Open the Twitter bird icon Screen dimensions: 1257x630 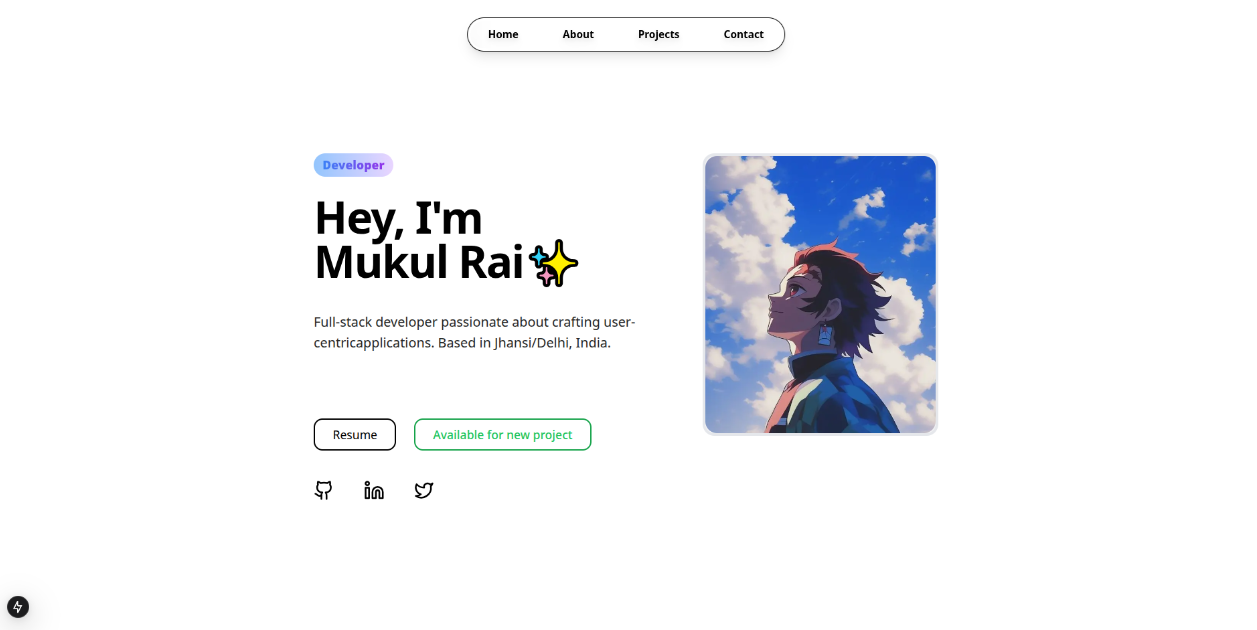(x=424, y=490)
